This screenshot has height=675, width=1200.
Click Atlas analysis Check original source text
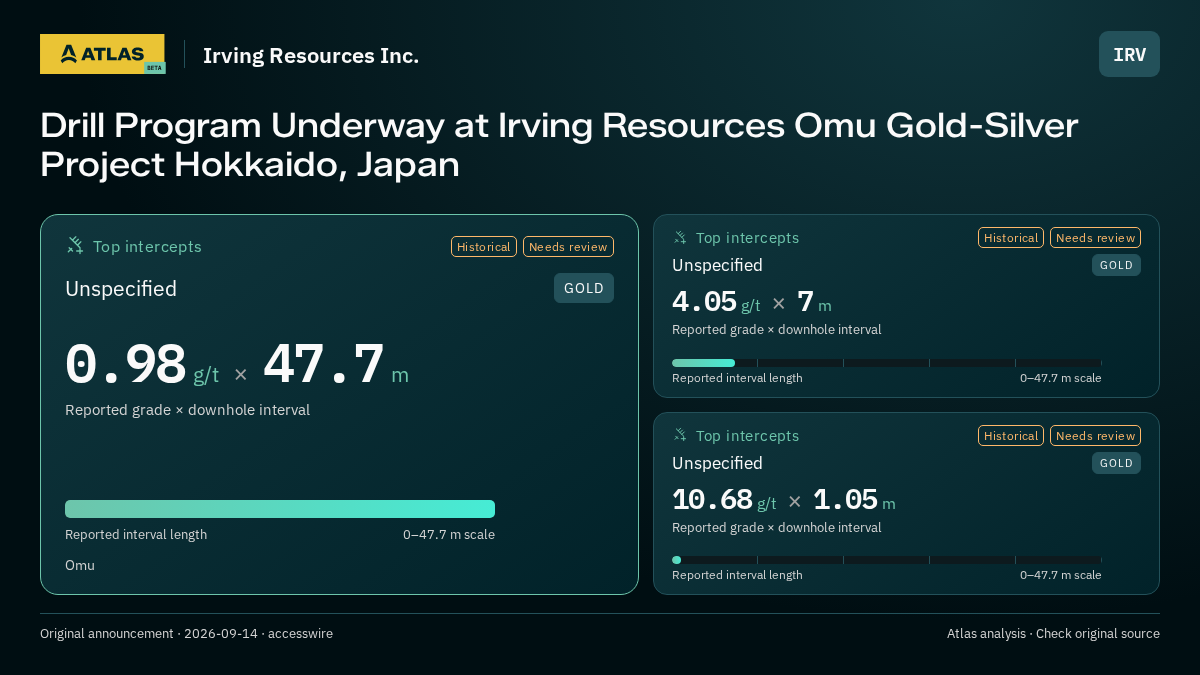(1053, 634)
